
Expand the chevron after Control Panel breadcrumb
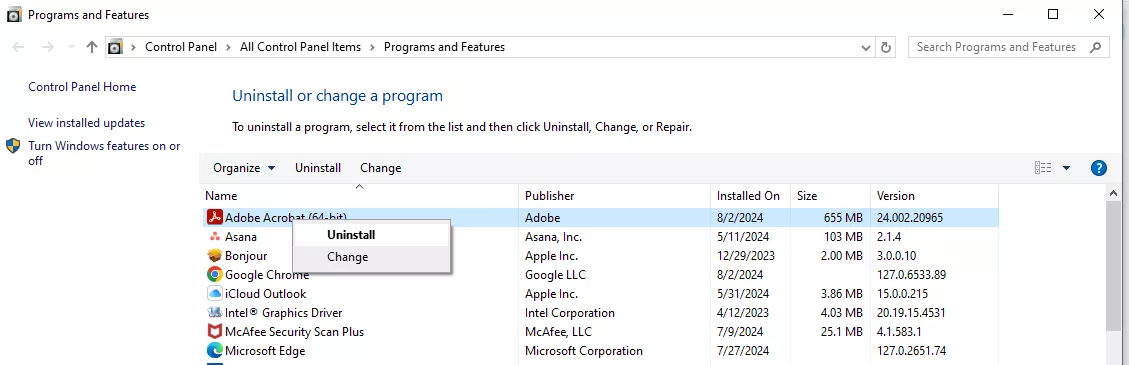pos(228,48)
